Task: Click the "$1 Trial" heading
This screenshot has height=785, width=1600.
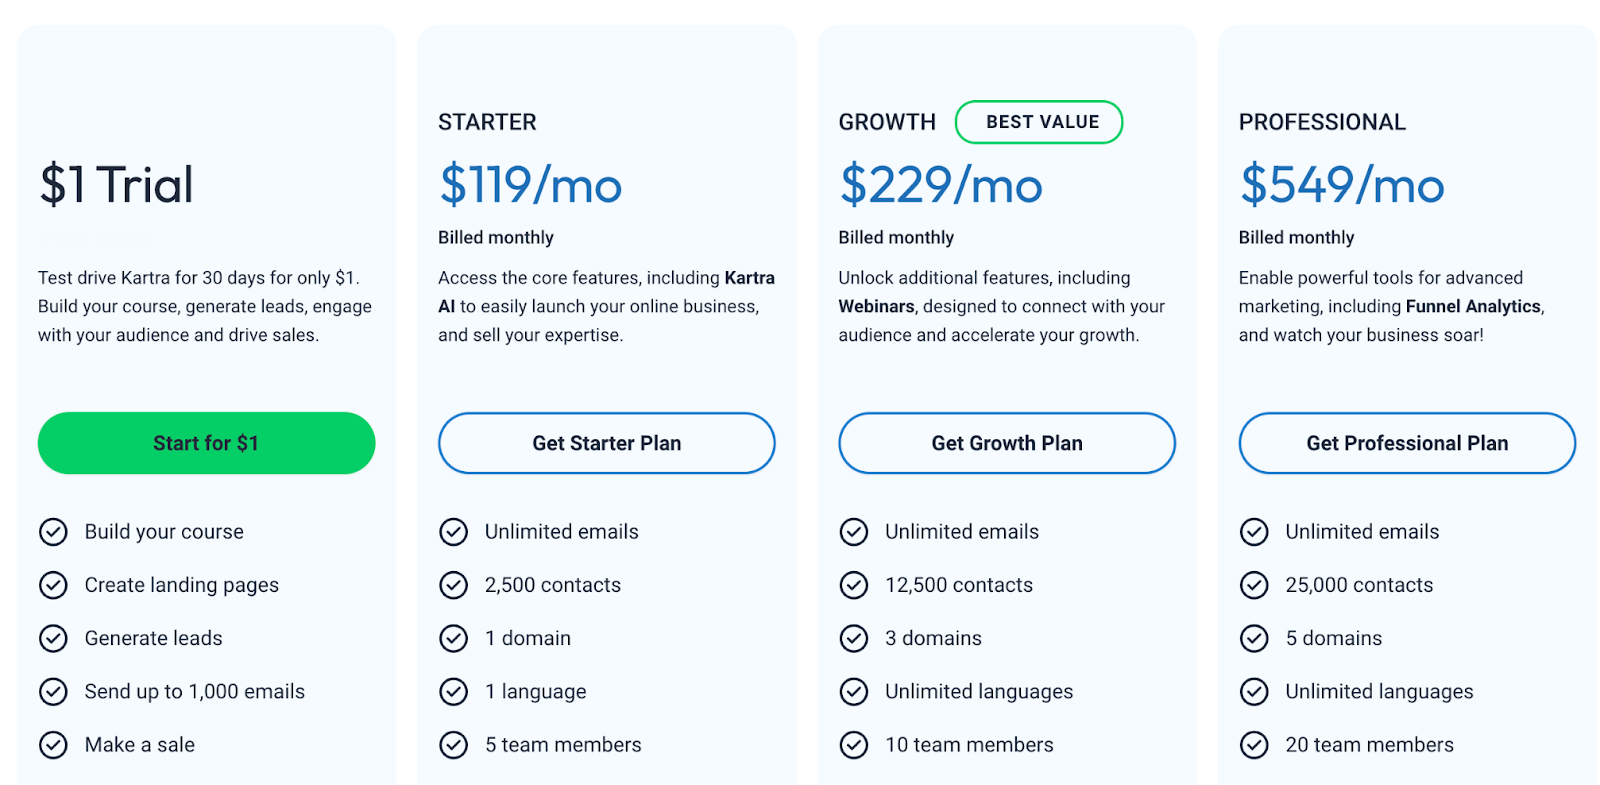Action: [x=115, y=184]
